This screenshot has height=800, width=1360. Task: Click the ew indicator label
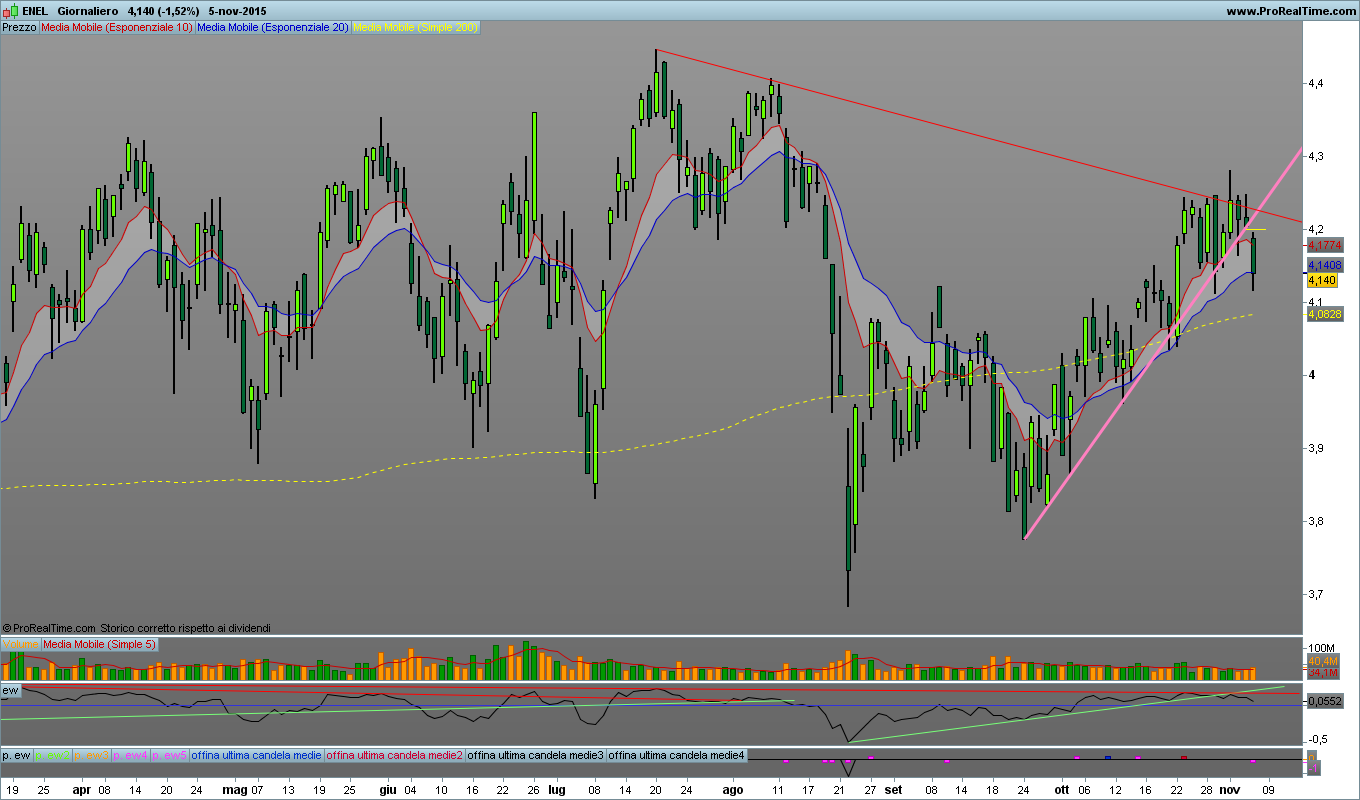pos(11,690)
